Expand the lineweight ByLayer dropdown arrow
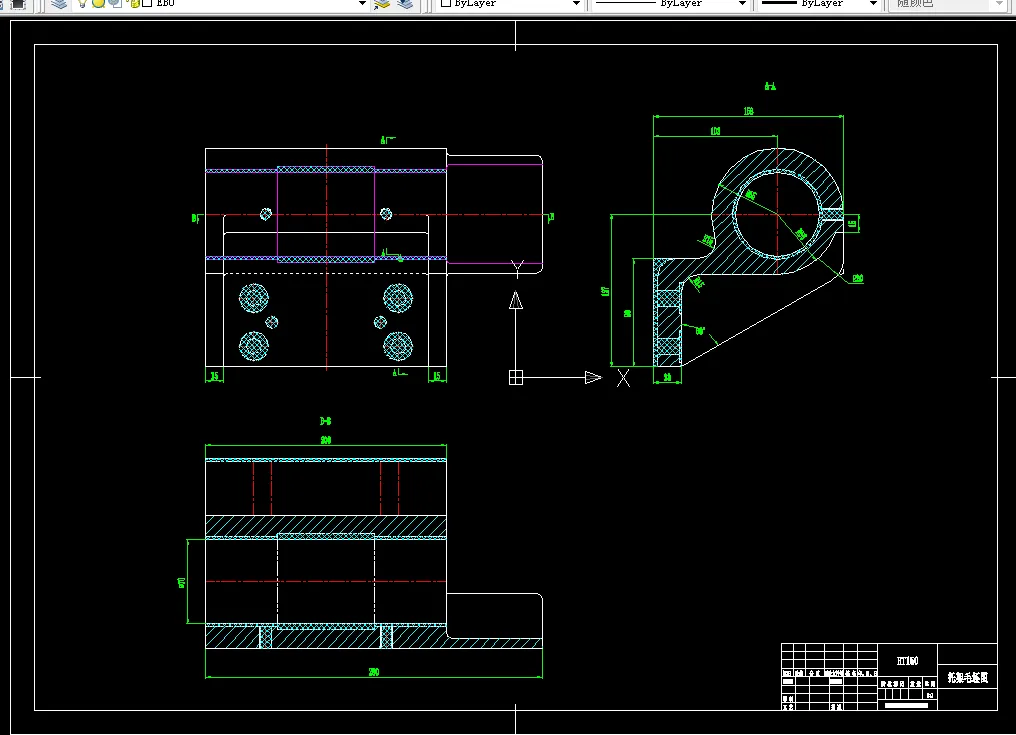The image size is (1016, 735). pos(873,3)
